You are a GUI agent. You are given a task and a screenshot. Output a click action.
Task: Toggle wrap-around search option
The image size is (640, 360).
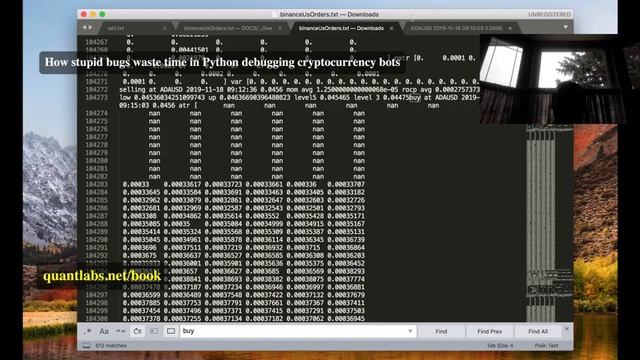138,331
